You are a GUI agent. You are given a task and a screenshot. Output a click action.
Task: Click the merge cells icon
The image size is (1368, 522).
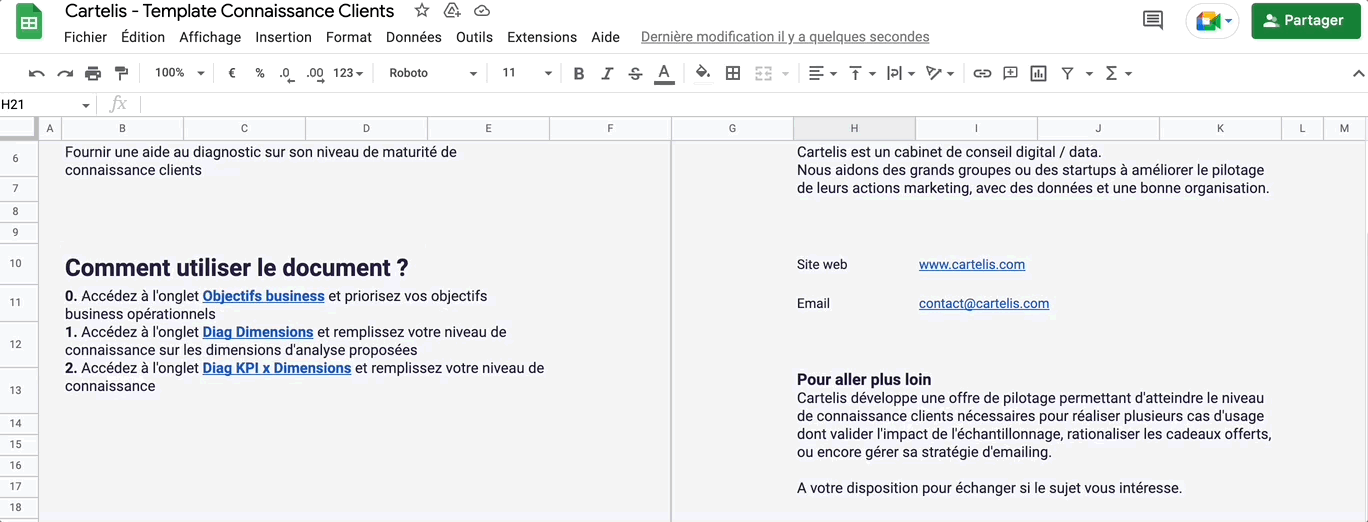[764, 73]
